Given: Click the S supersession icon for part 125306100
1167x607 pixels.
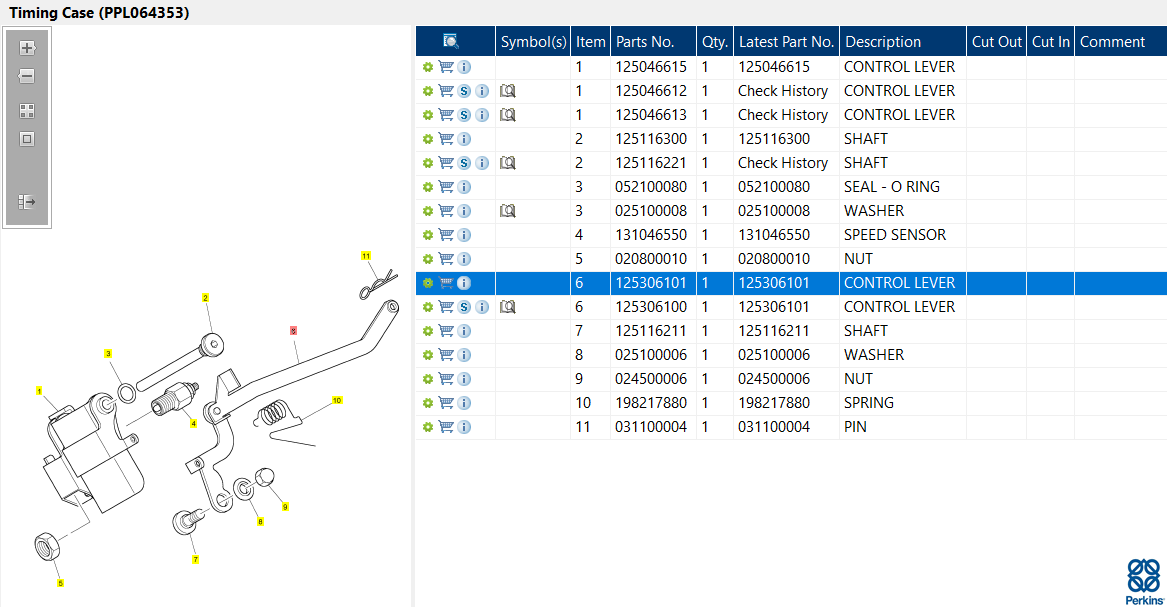Looking at the screenshot, I should pyautogui.click(x=464, y=306).
